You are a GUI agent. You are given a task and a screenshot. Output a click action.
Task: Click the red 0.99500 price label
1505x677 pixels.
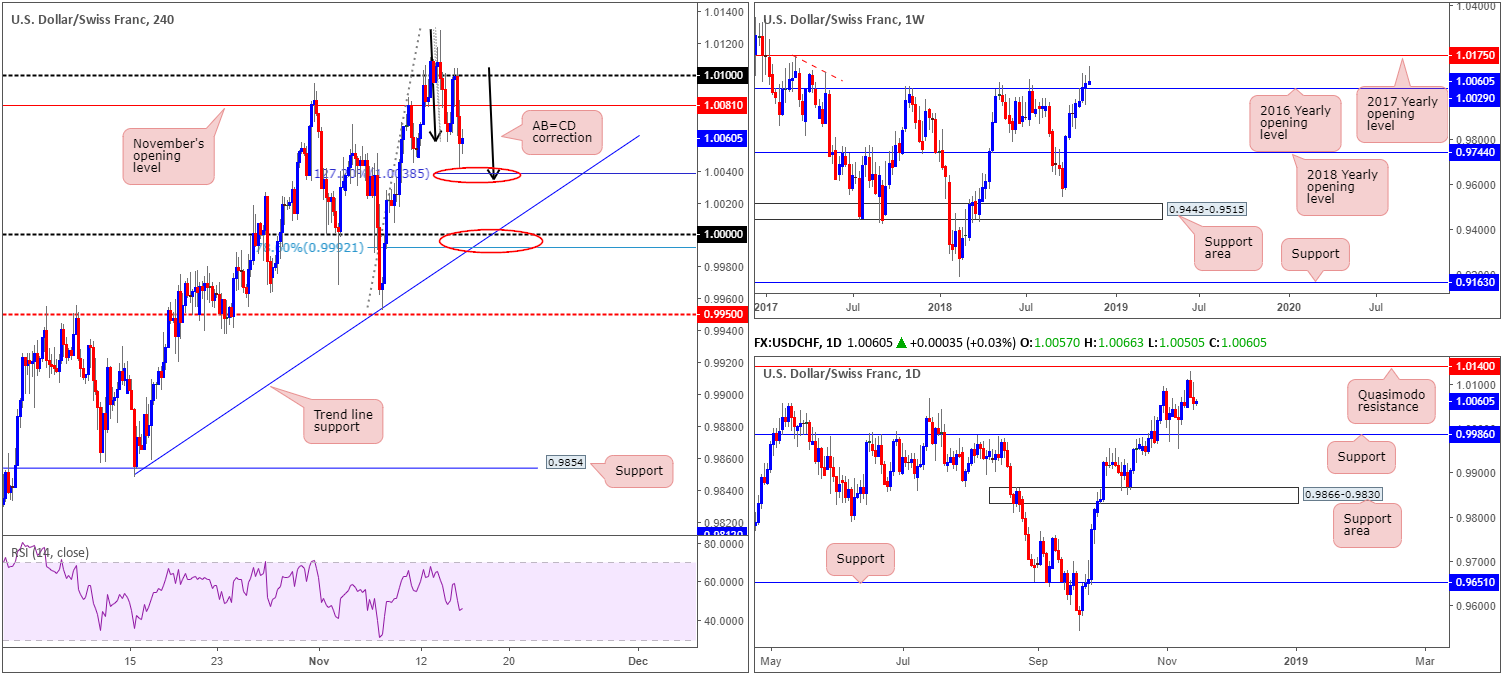click(x=720, y=314)
